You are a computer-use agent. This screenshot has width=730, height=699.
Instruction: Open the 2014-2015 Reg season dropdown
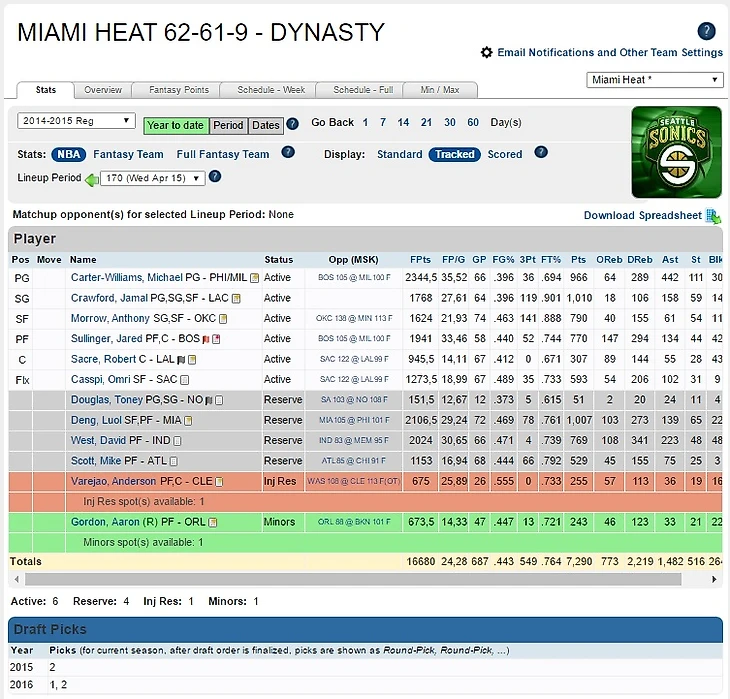(x=76, y=121)
